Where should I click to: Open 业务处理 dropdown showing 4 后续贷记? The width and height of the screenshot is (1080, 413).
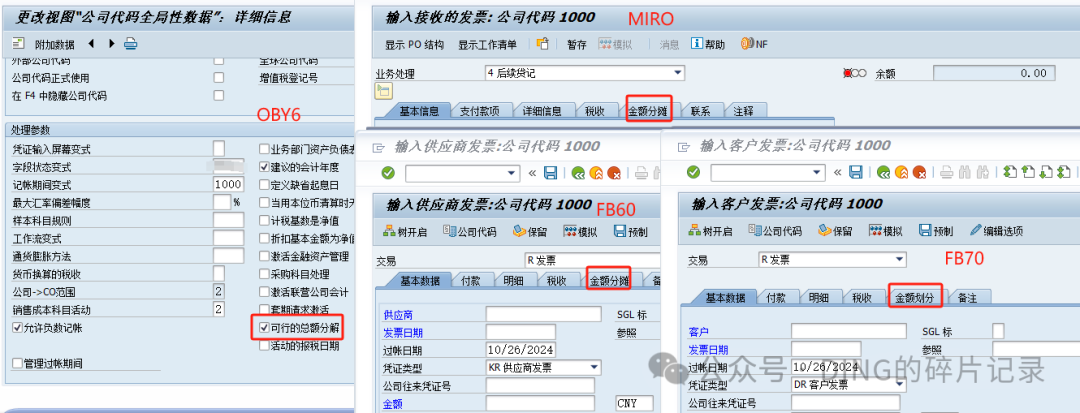point(678,72)
